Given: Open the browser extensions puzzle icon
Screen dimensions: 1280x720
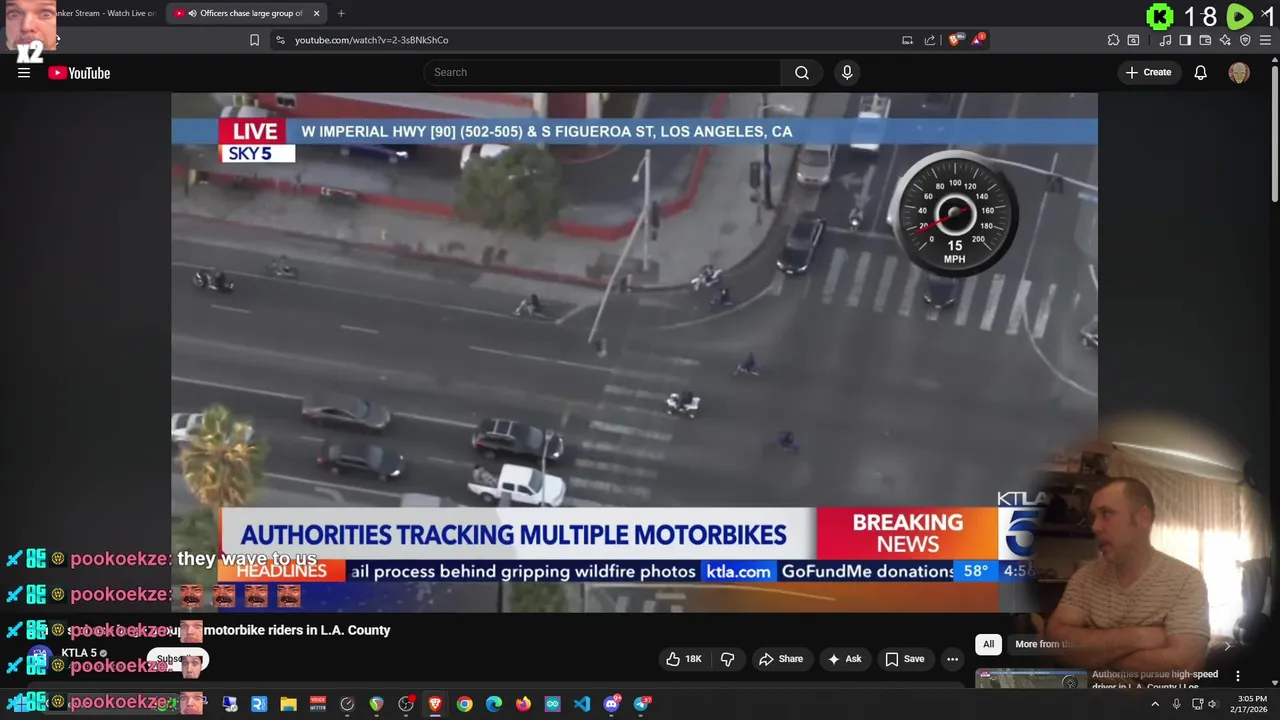Looking at the screenshot, I should pyautogui.click(x=1113, y=40).
